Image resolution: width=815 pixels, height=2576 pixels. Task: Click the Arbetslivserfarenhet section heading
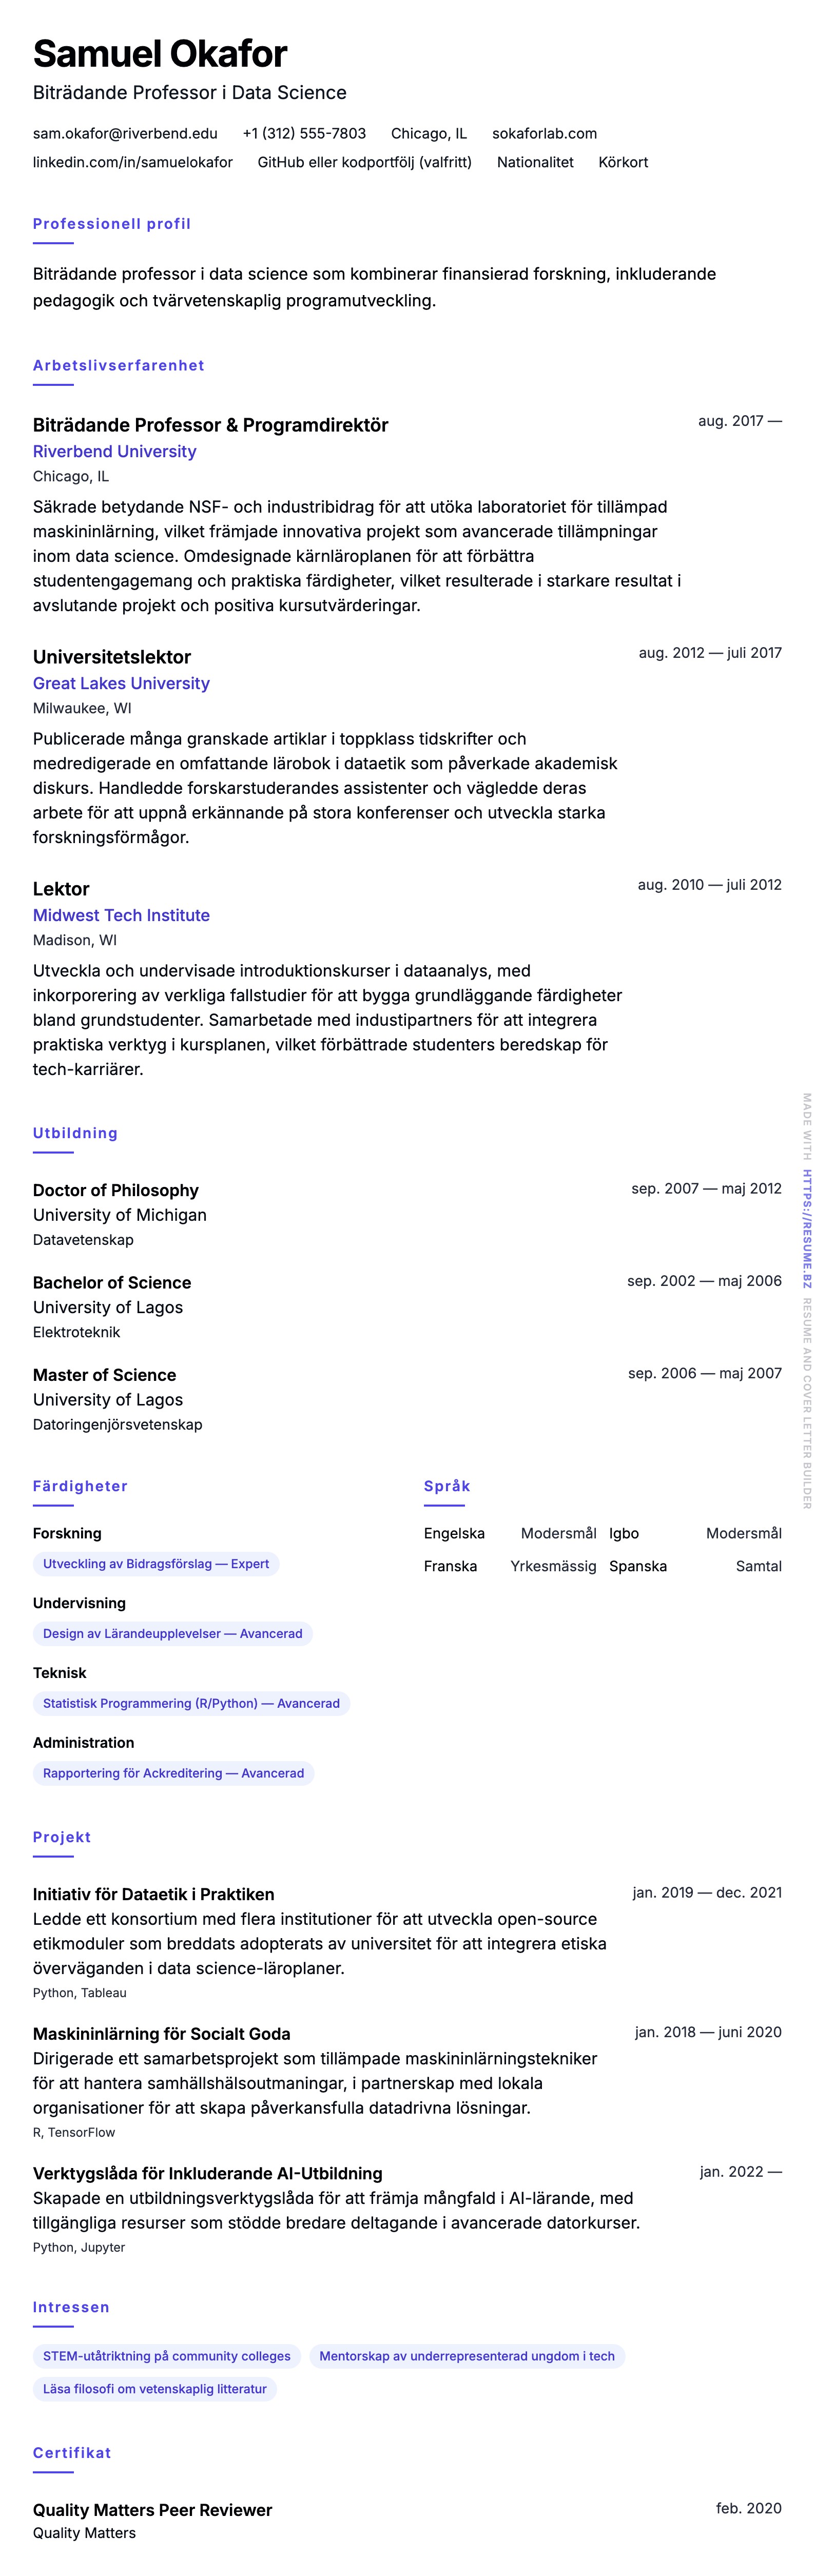[118, 365]
